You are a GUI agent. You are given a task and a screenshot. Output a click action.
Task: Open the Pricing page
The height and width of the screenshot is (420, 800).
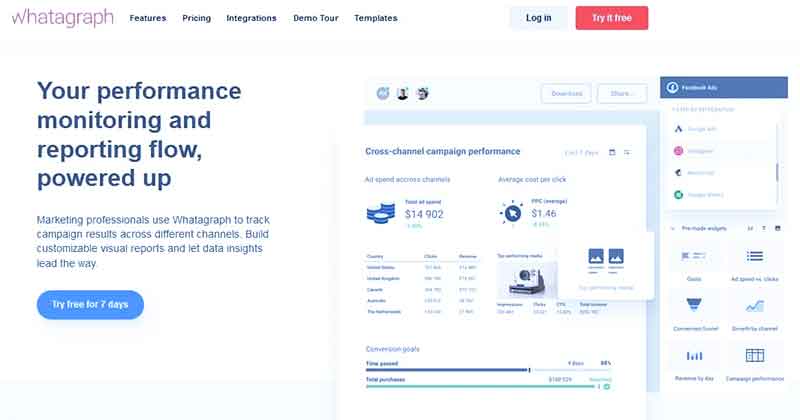click(x=196, y=18)
